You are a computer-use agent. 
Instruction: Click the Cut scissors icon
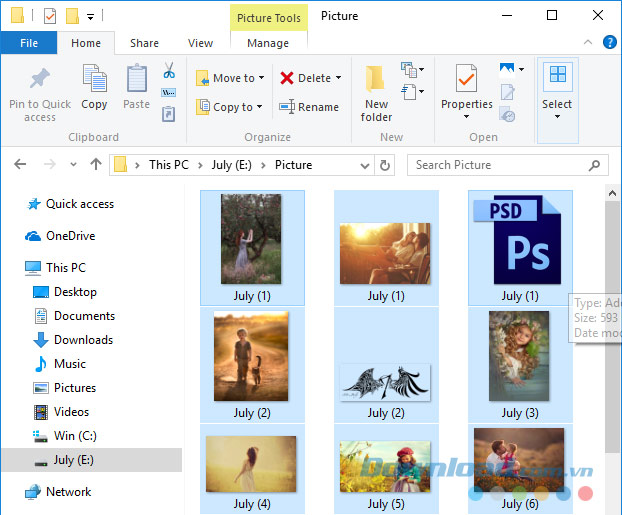(x=169, y=70)
